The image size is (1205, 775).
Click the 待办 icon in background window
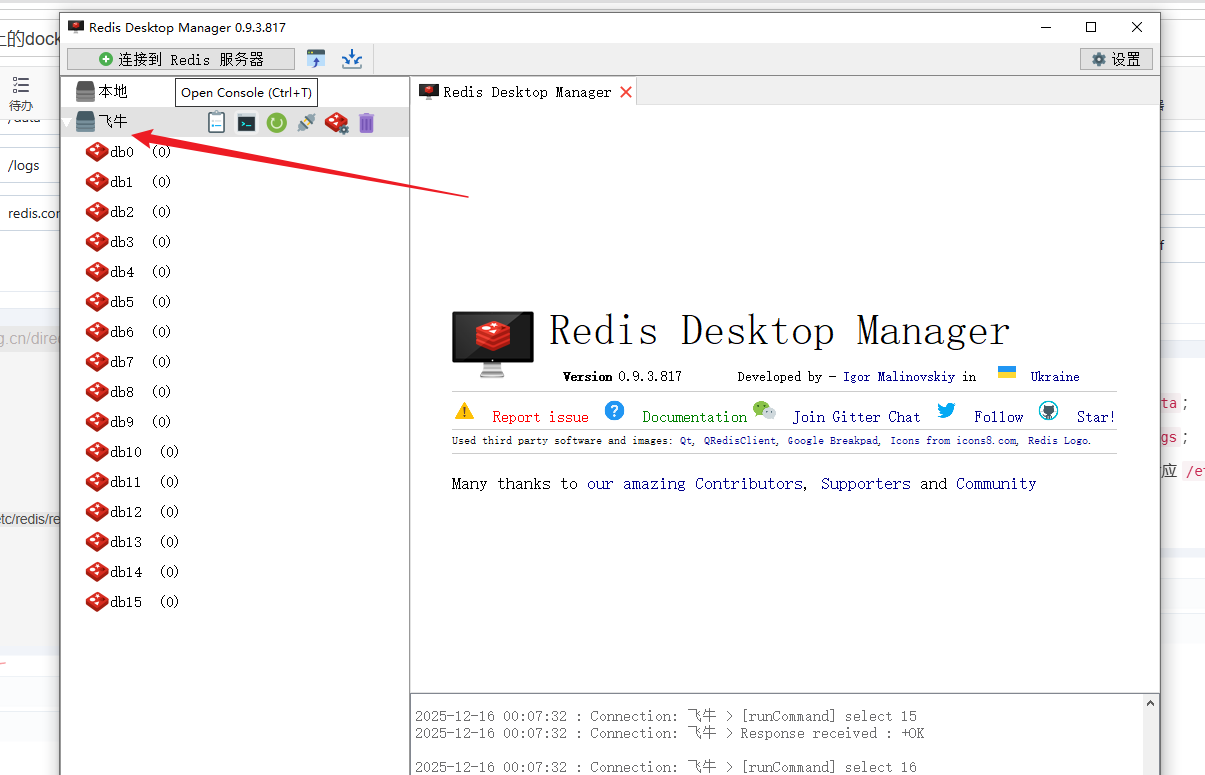point(21,92)
